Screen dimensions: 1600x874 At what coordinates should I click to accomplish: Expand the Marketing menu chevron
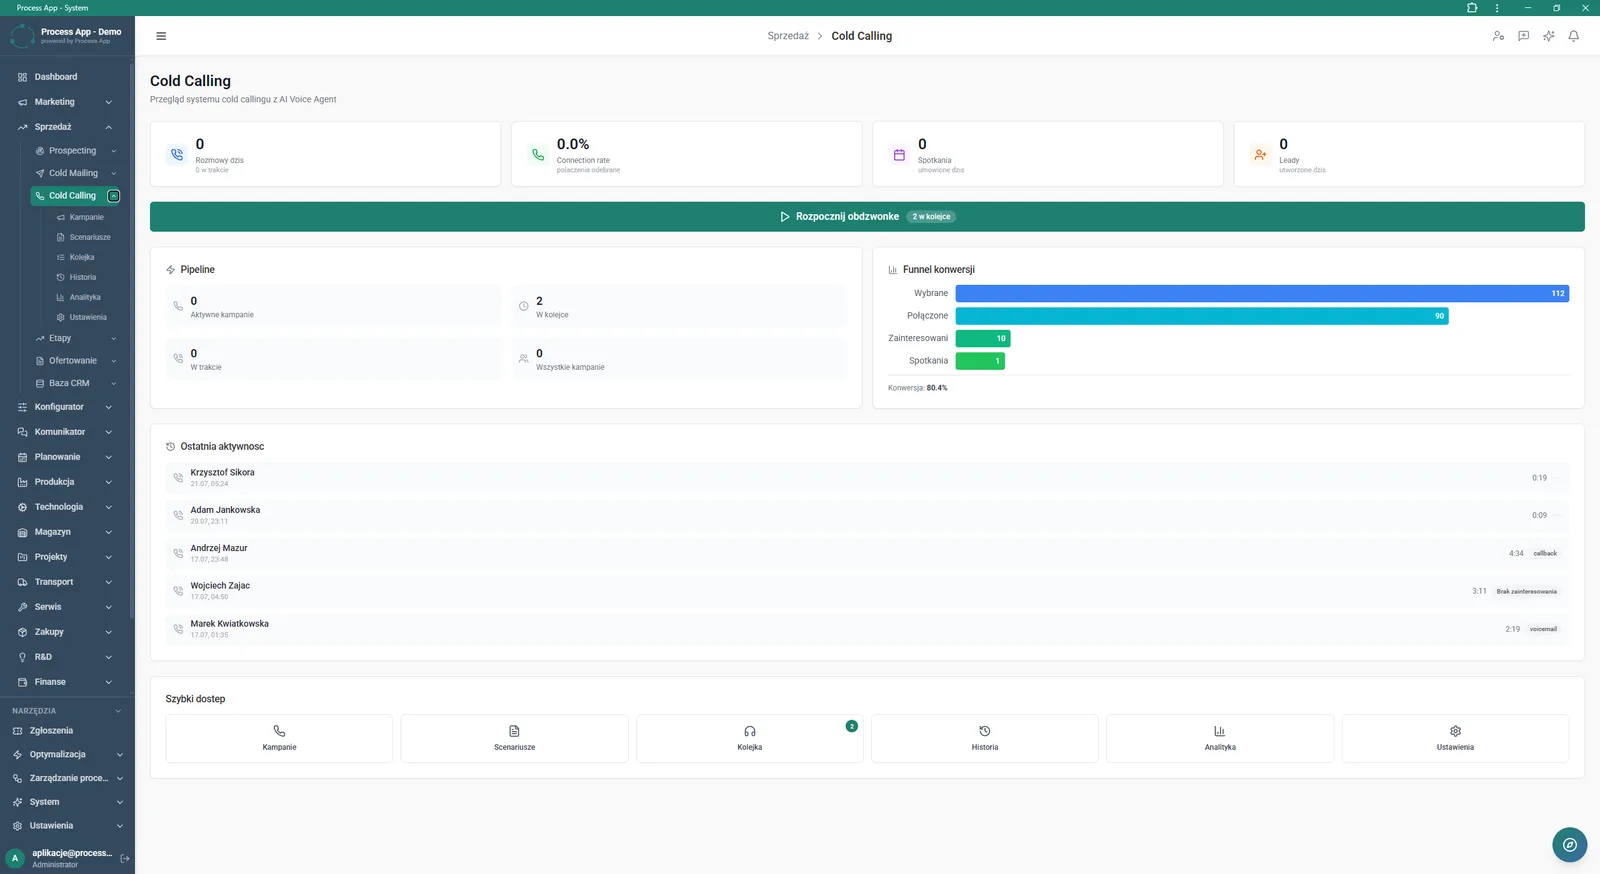(108, 102)
